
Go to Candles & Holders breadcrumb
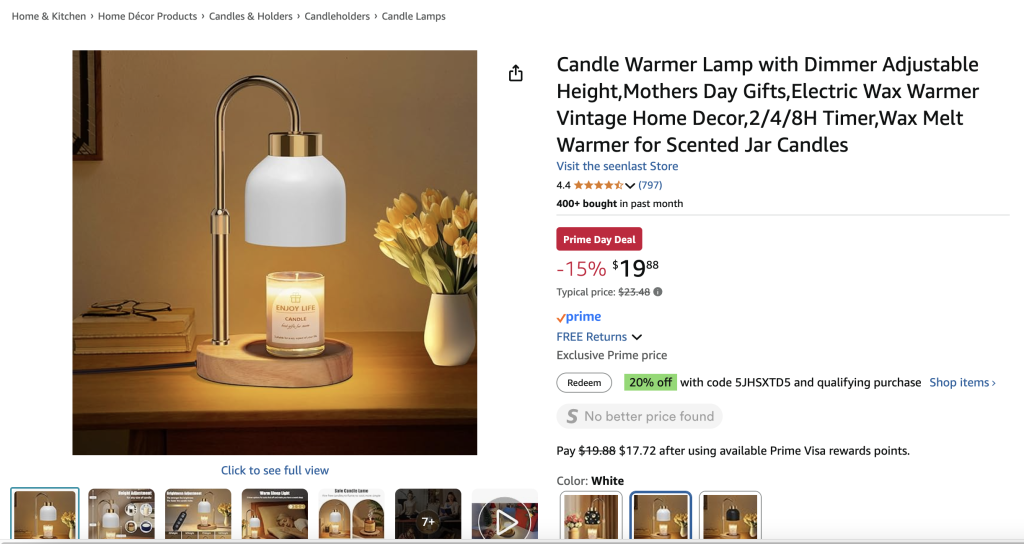251,17
